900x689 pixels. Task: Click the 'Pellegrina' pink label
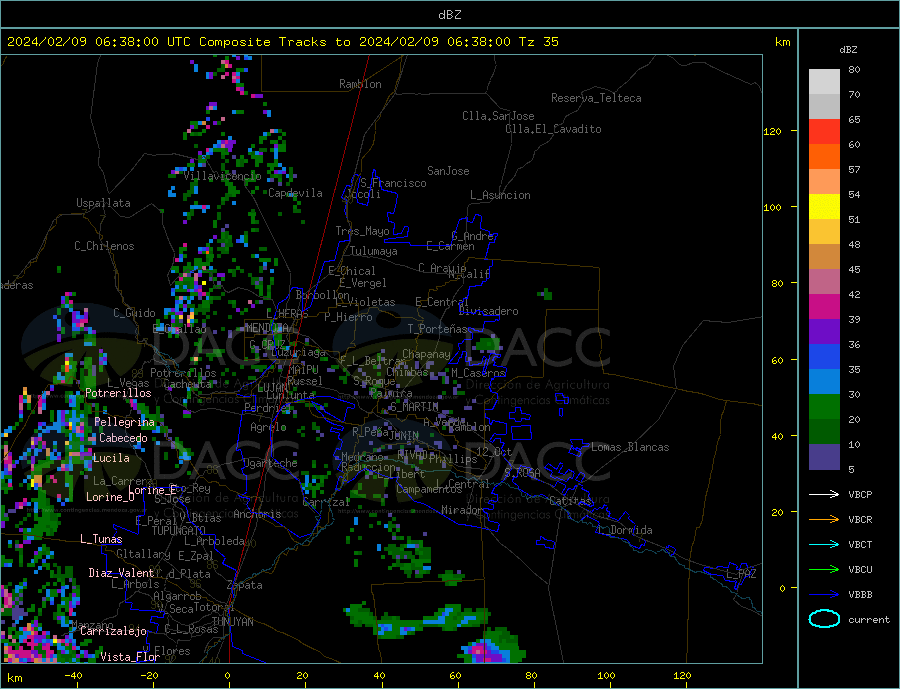point(125,423)
